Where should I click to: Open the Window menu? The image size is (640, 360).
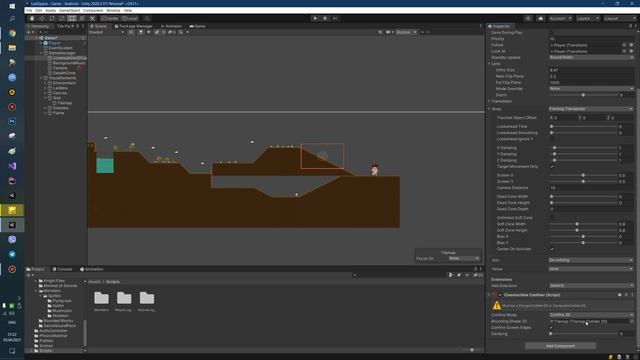[113, 11]
